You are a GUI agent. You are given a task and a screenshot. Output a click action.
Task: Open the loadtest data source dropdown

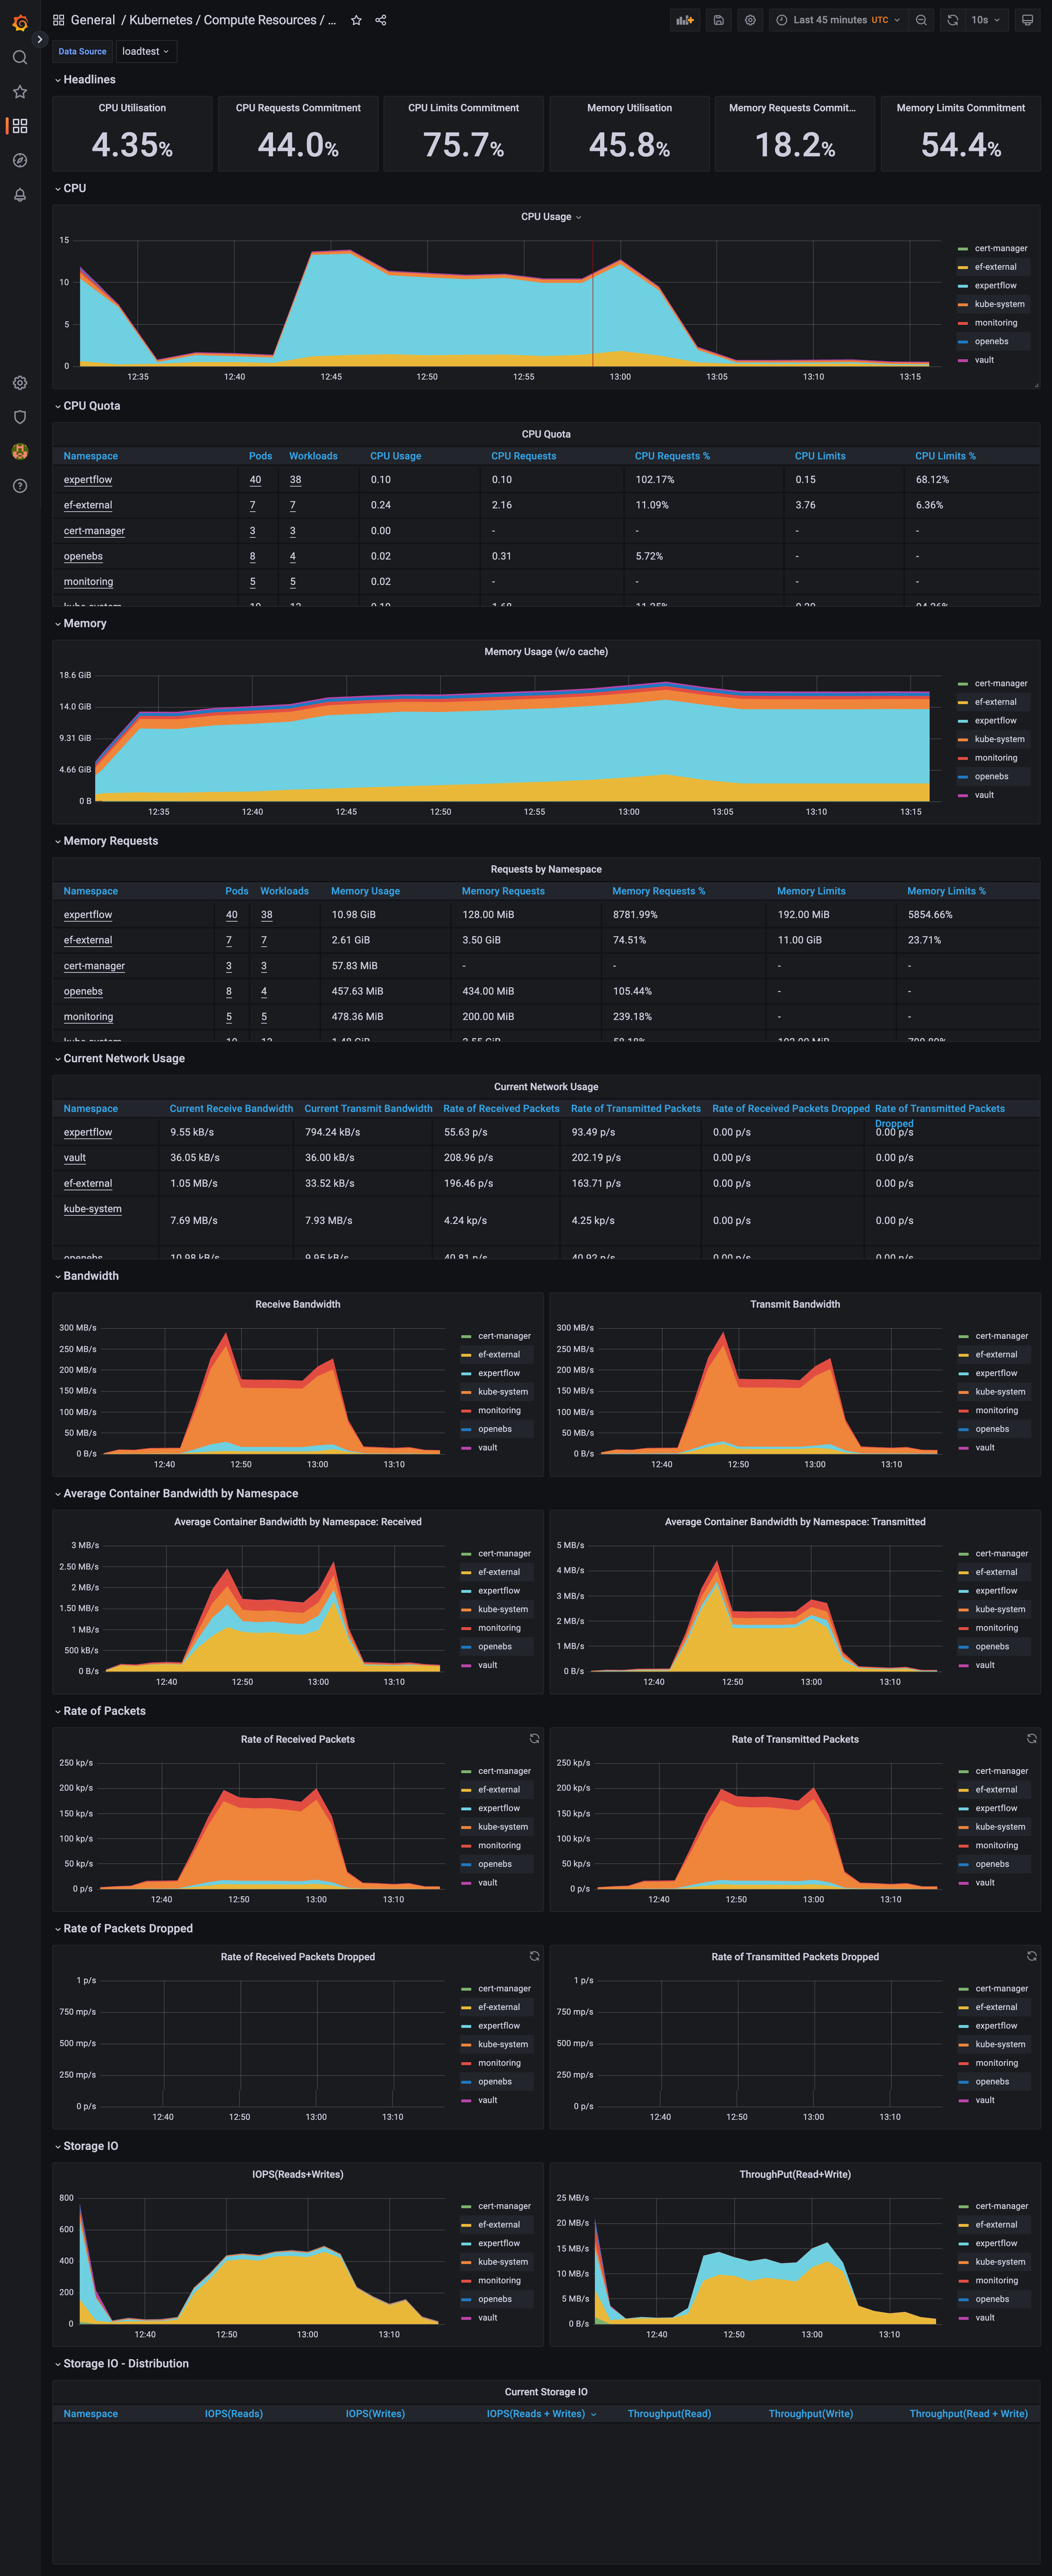tap(146, 52)
